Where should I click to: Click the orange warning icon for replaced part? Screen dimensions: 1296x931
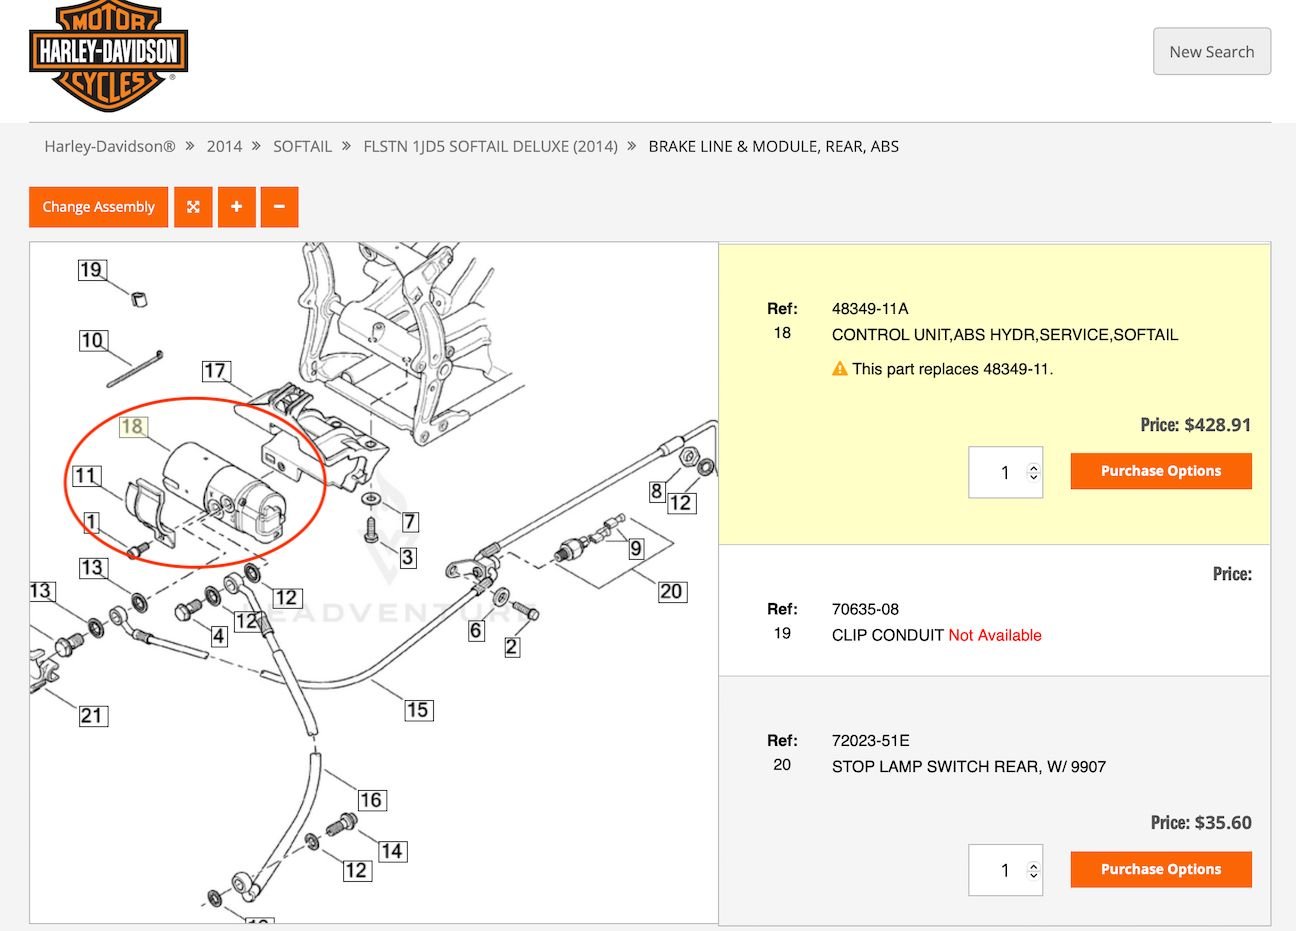[840, 369]
